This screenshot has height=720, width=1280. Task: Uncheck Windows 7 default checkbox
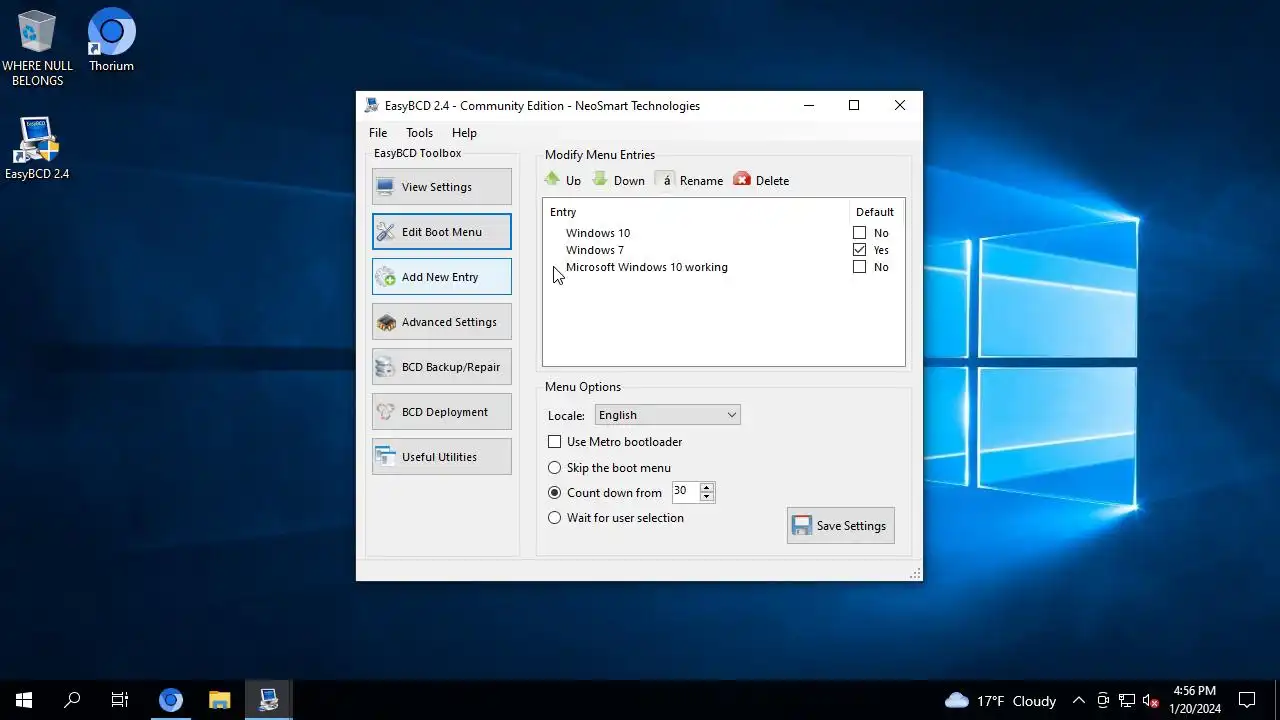[859, 250]
